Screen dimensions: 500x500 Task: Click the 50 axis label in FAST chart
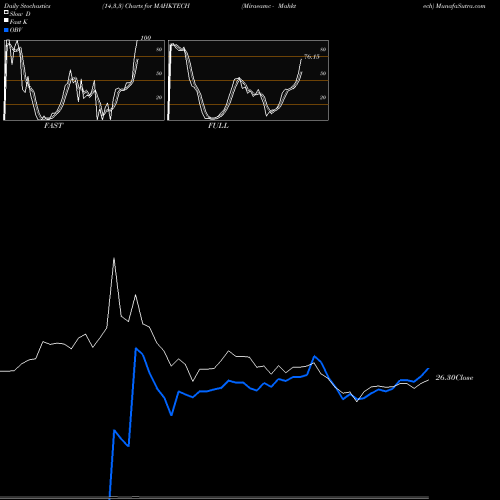click(159, 74)
